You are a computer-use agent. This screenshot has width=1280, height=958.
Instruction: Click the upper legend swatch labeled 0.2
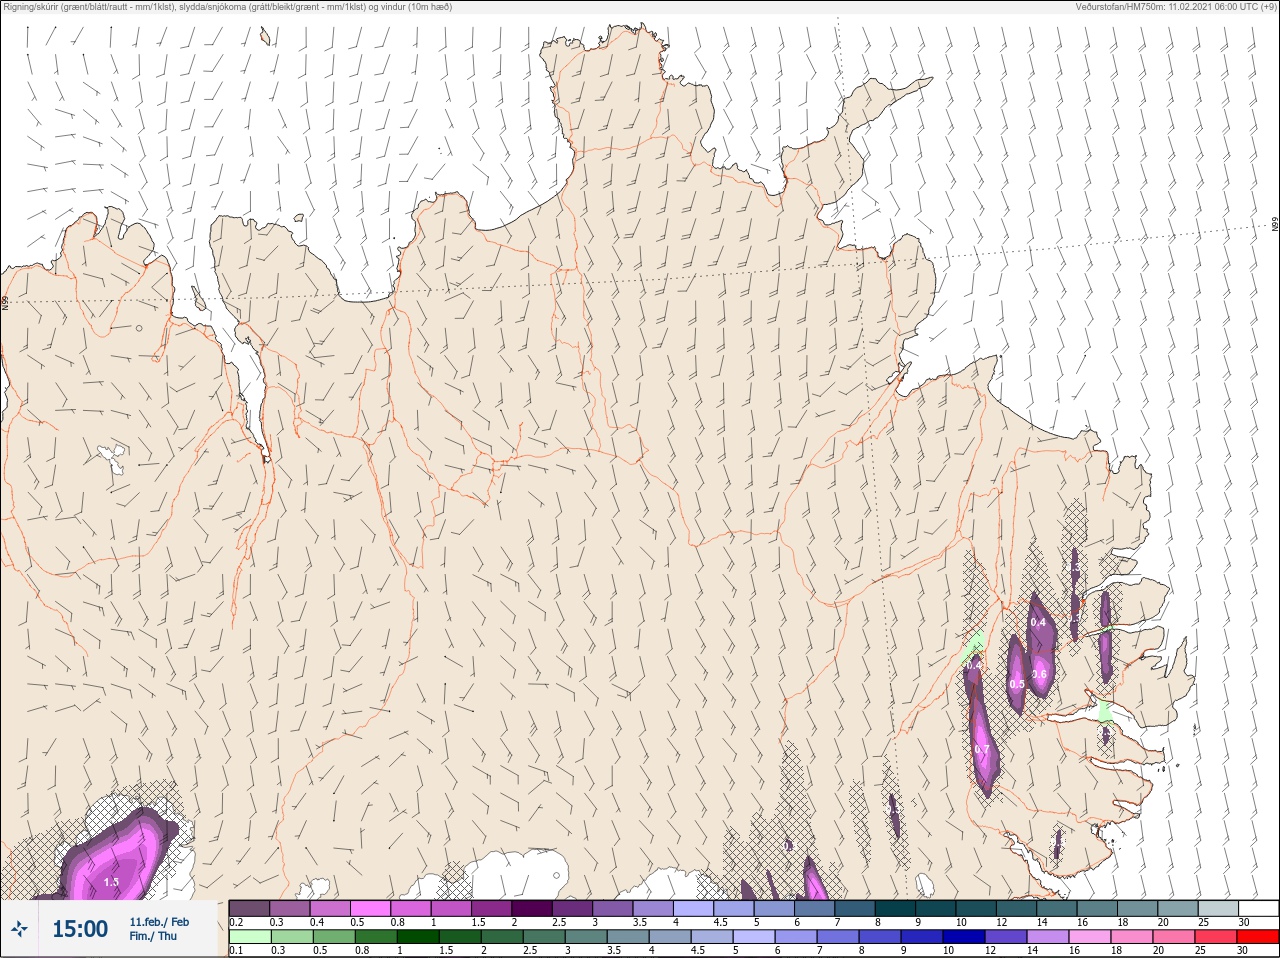pos(249,908)
